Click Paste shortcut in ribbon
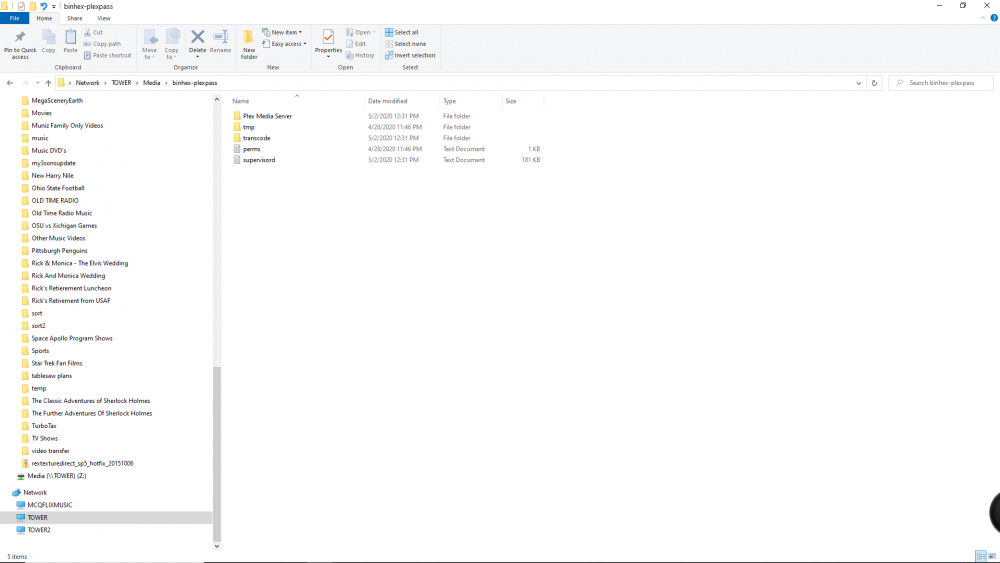The width and height of the screenshot is (1000, 563). coord(107,55)
